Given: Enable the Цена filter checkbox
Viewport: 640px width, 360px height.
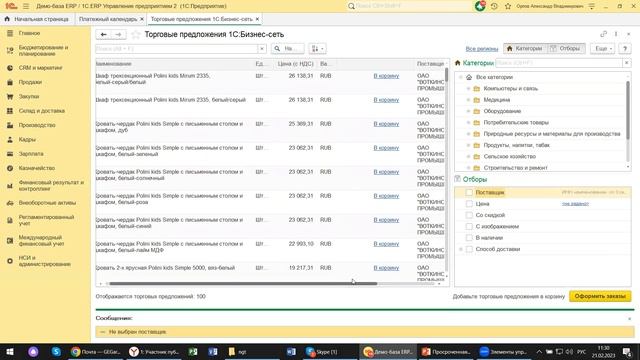Looking at the screenshot, I should click(x=469, y=204).
